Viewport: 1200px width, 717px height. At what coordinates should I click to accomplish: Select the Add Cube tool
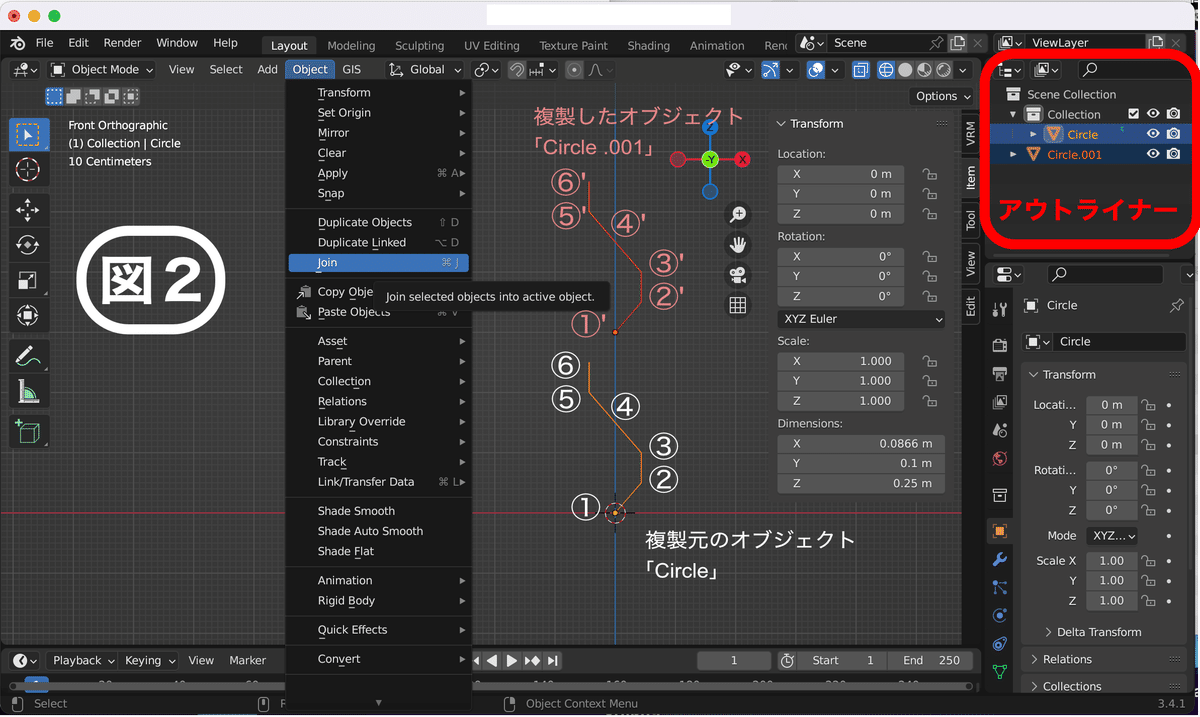(28, 432)
